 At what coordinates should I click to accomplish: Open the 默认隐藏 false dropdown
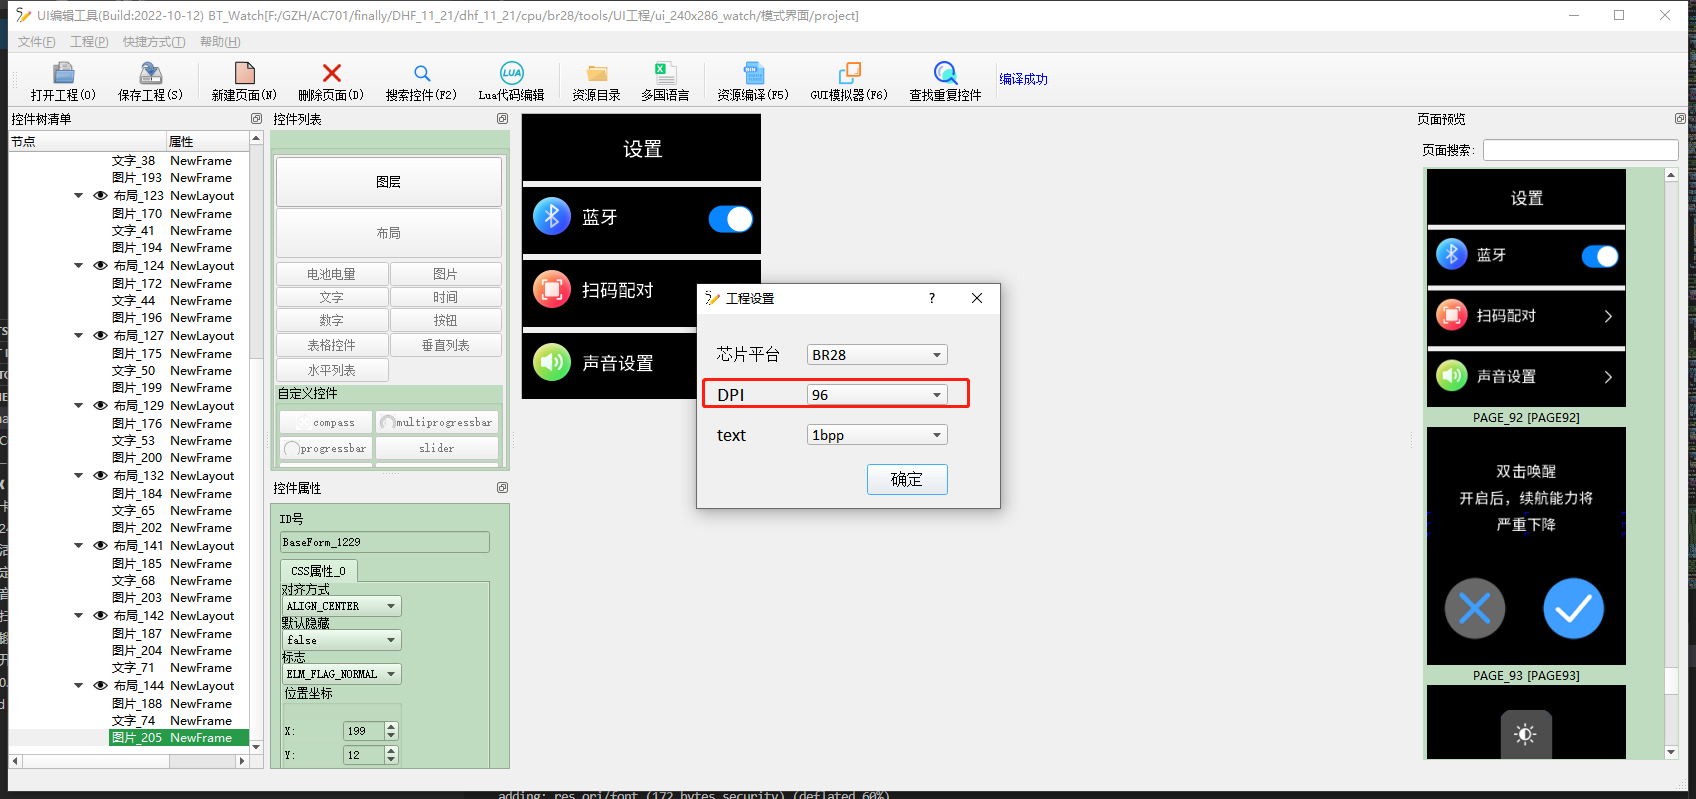coord(342,640)
